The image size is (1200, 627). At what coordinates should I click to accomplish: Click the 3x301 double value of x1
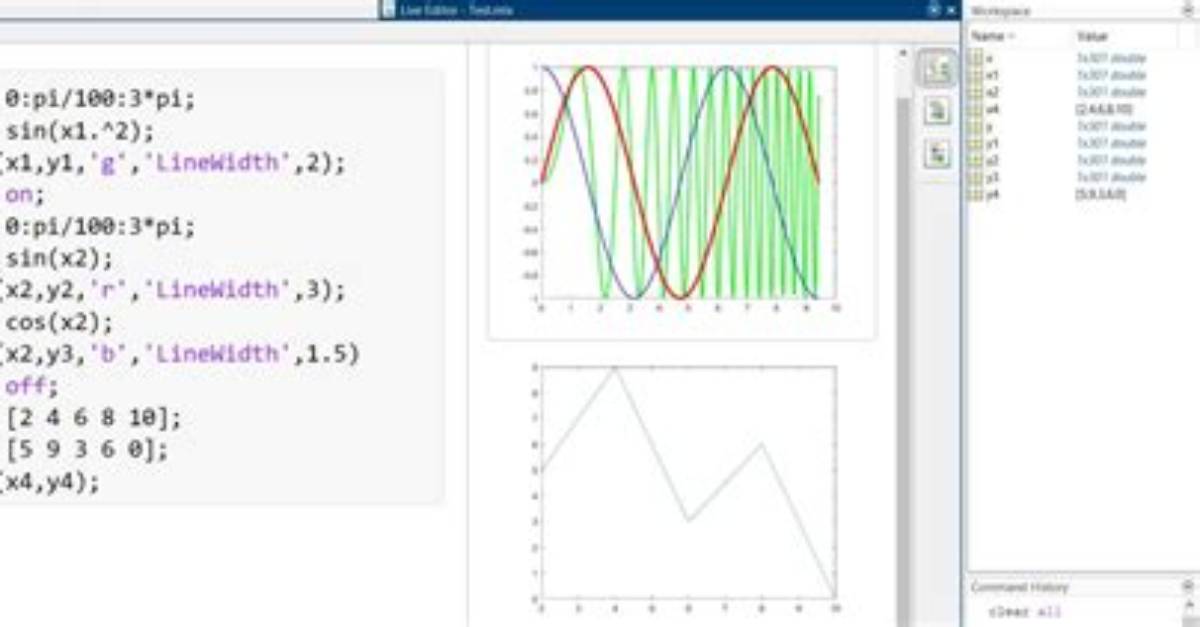[1111, 75]
